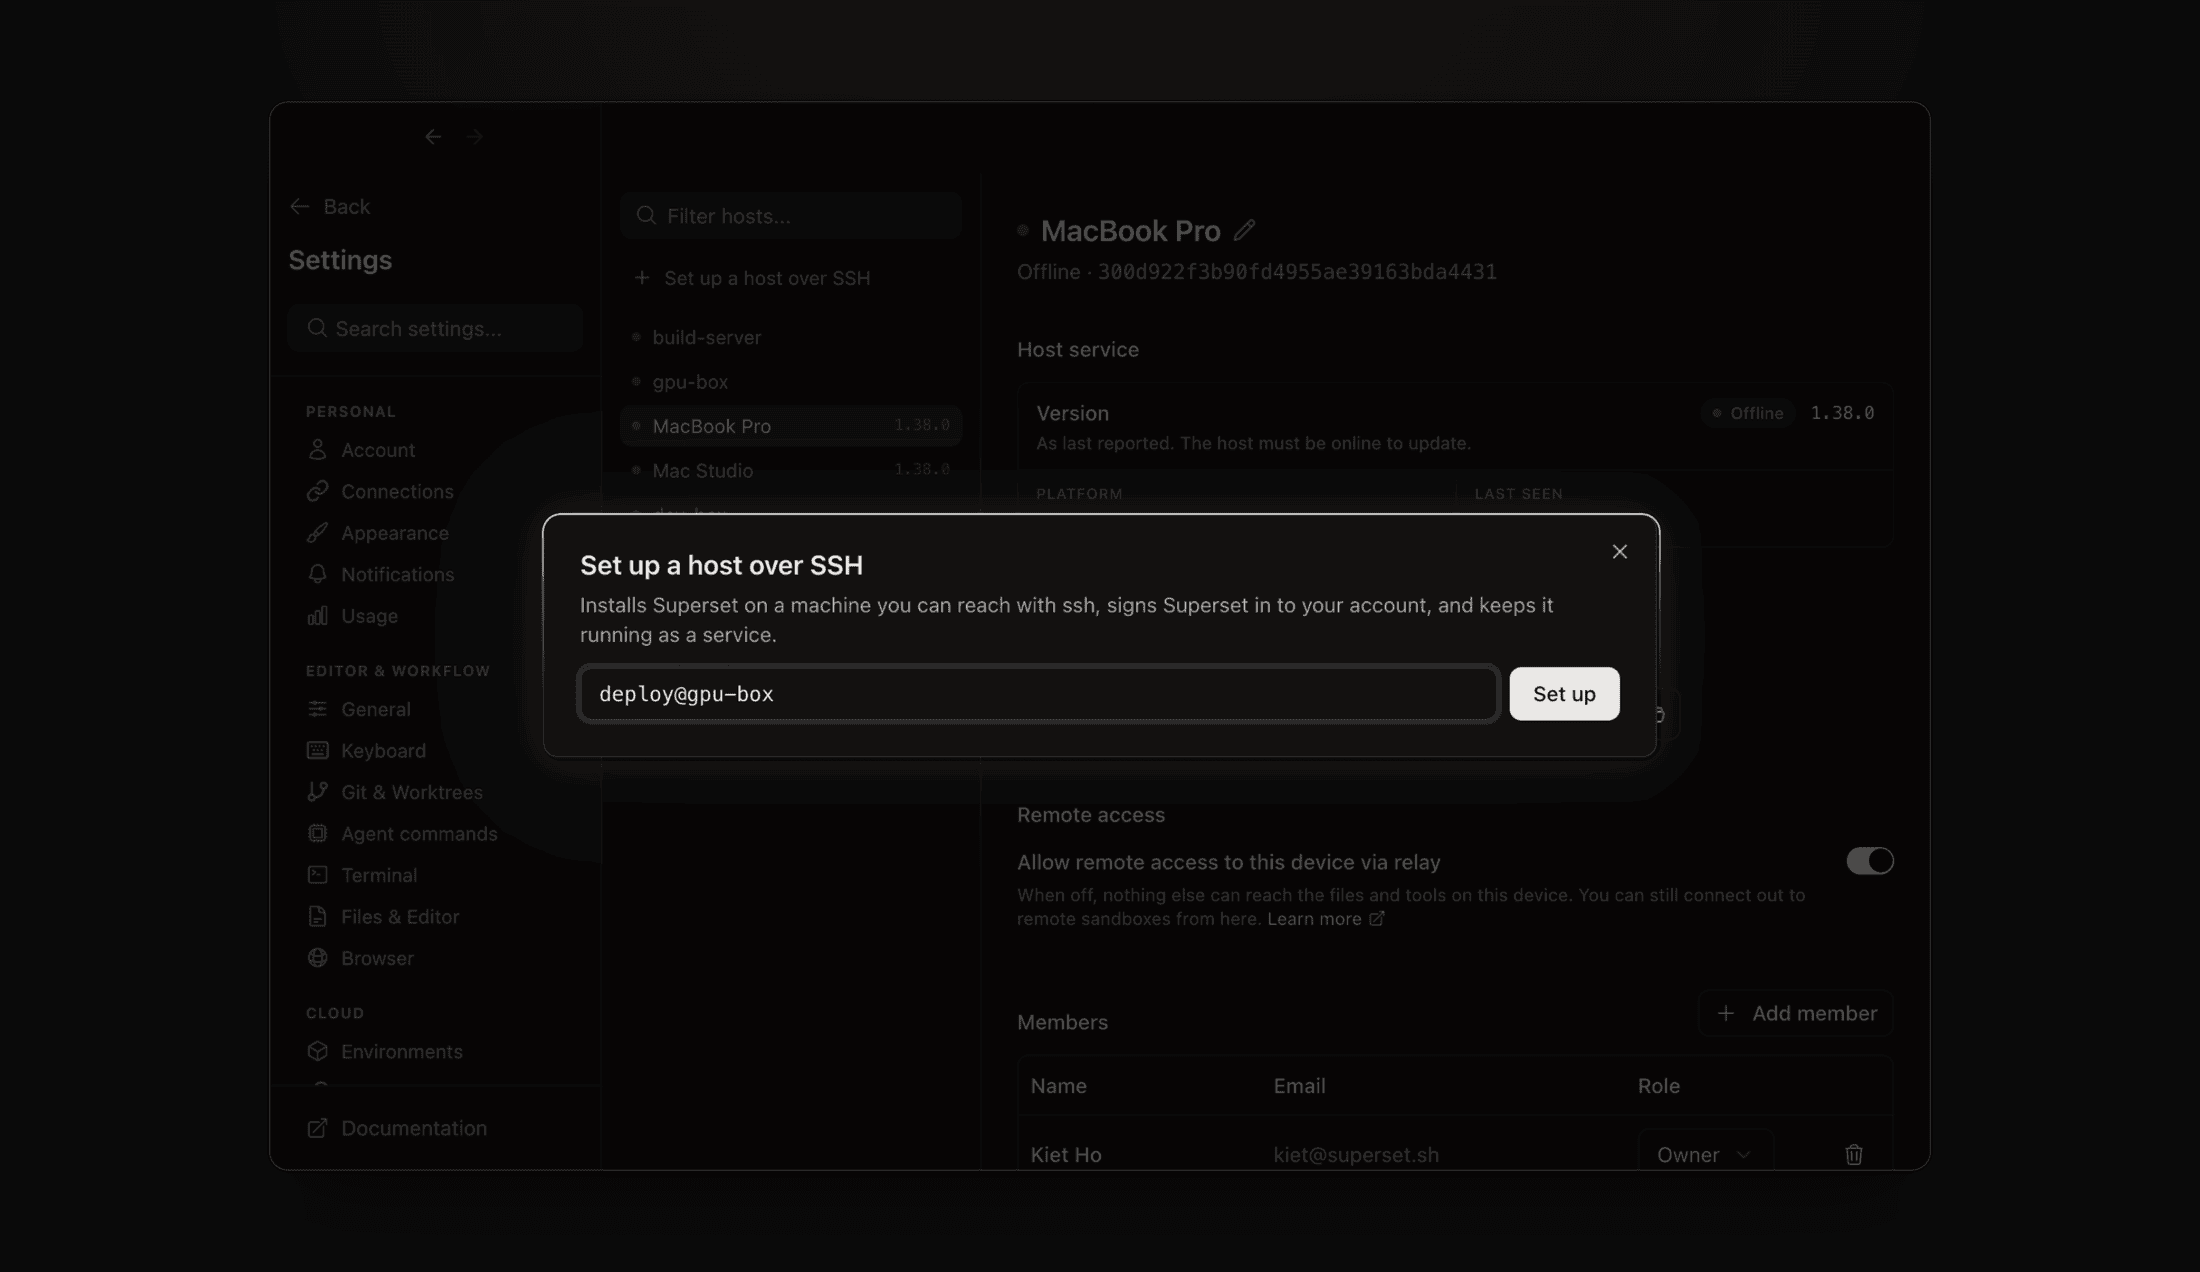Open Notifications settings

pos(397,575)
